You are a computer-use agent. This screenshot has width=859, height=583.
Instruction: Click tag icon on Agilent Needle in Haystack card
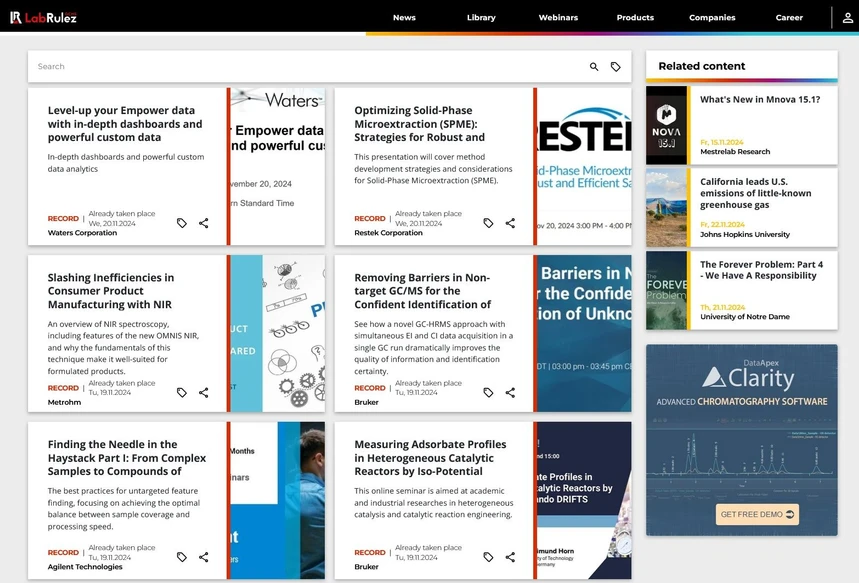click(x=182, y=557)
